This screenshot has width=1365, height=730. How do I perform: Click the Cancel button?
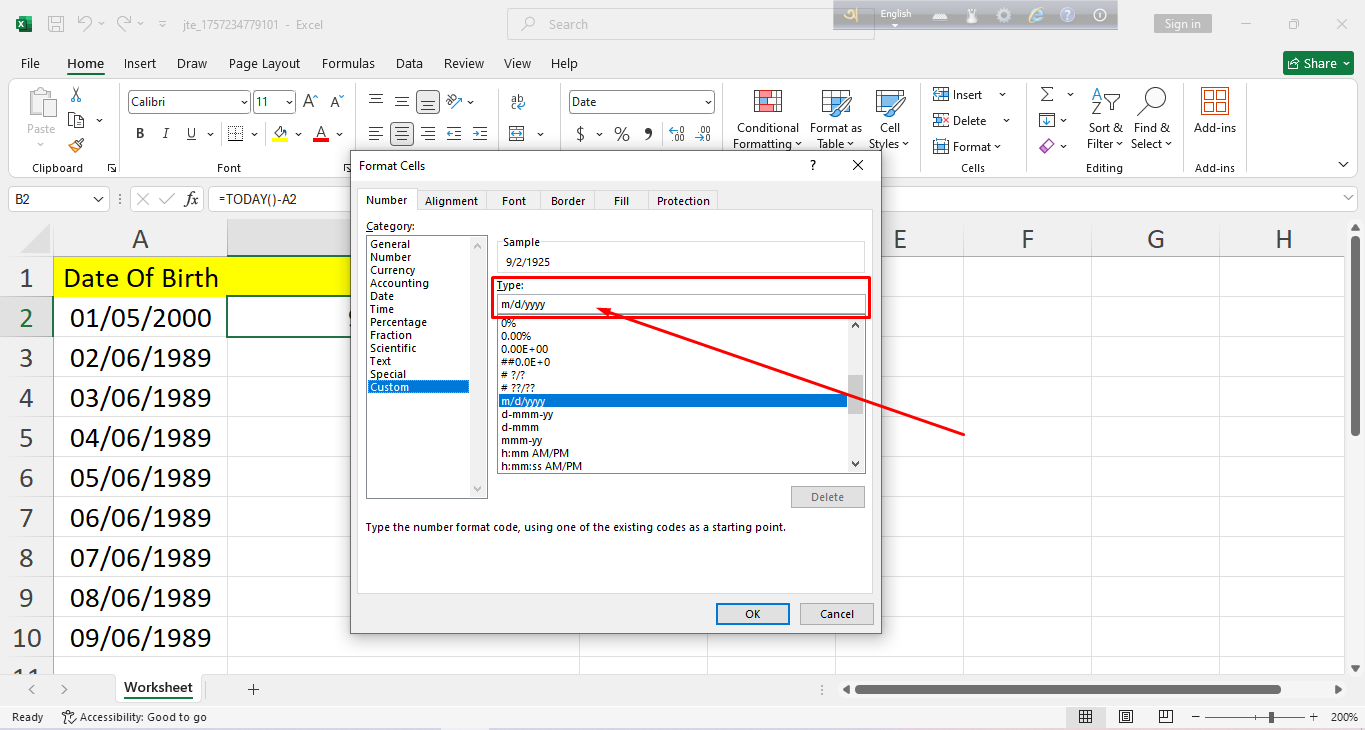[836, 614]
